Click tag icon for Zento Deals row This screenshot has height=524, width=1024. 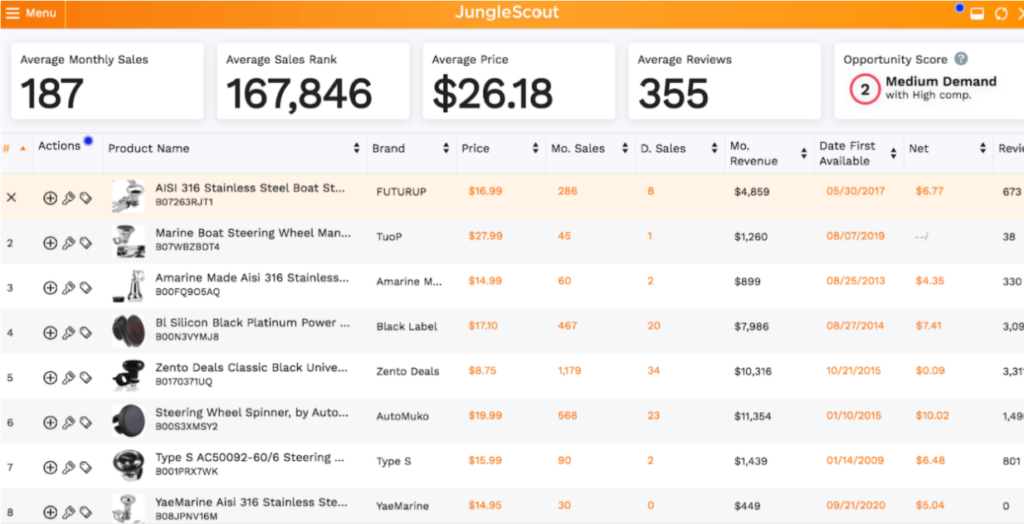click(x=86, y=378)
